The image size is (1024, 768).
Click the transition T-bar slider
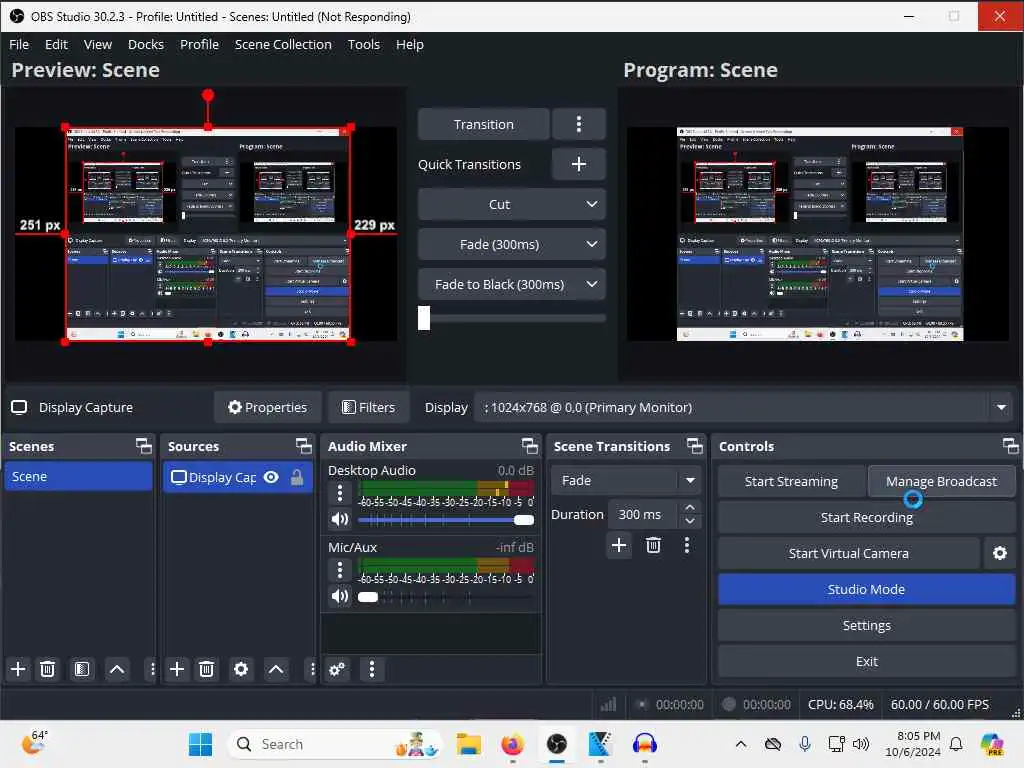coord(512,318)
